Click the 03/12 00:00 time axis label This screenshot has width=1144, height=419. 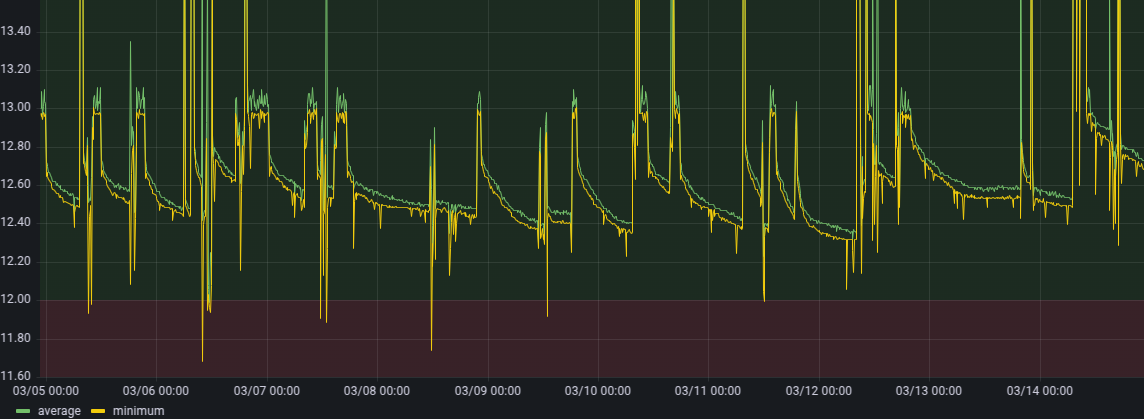(x=819, y=390)
